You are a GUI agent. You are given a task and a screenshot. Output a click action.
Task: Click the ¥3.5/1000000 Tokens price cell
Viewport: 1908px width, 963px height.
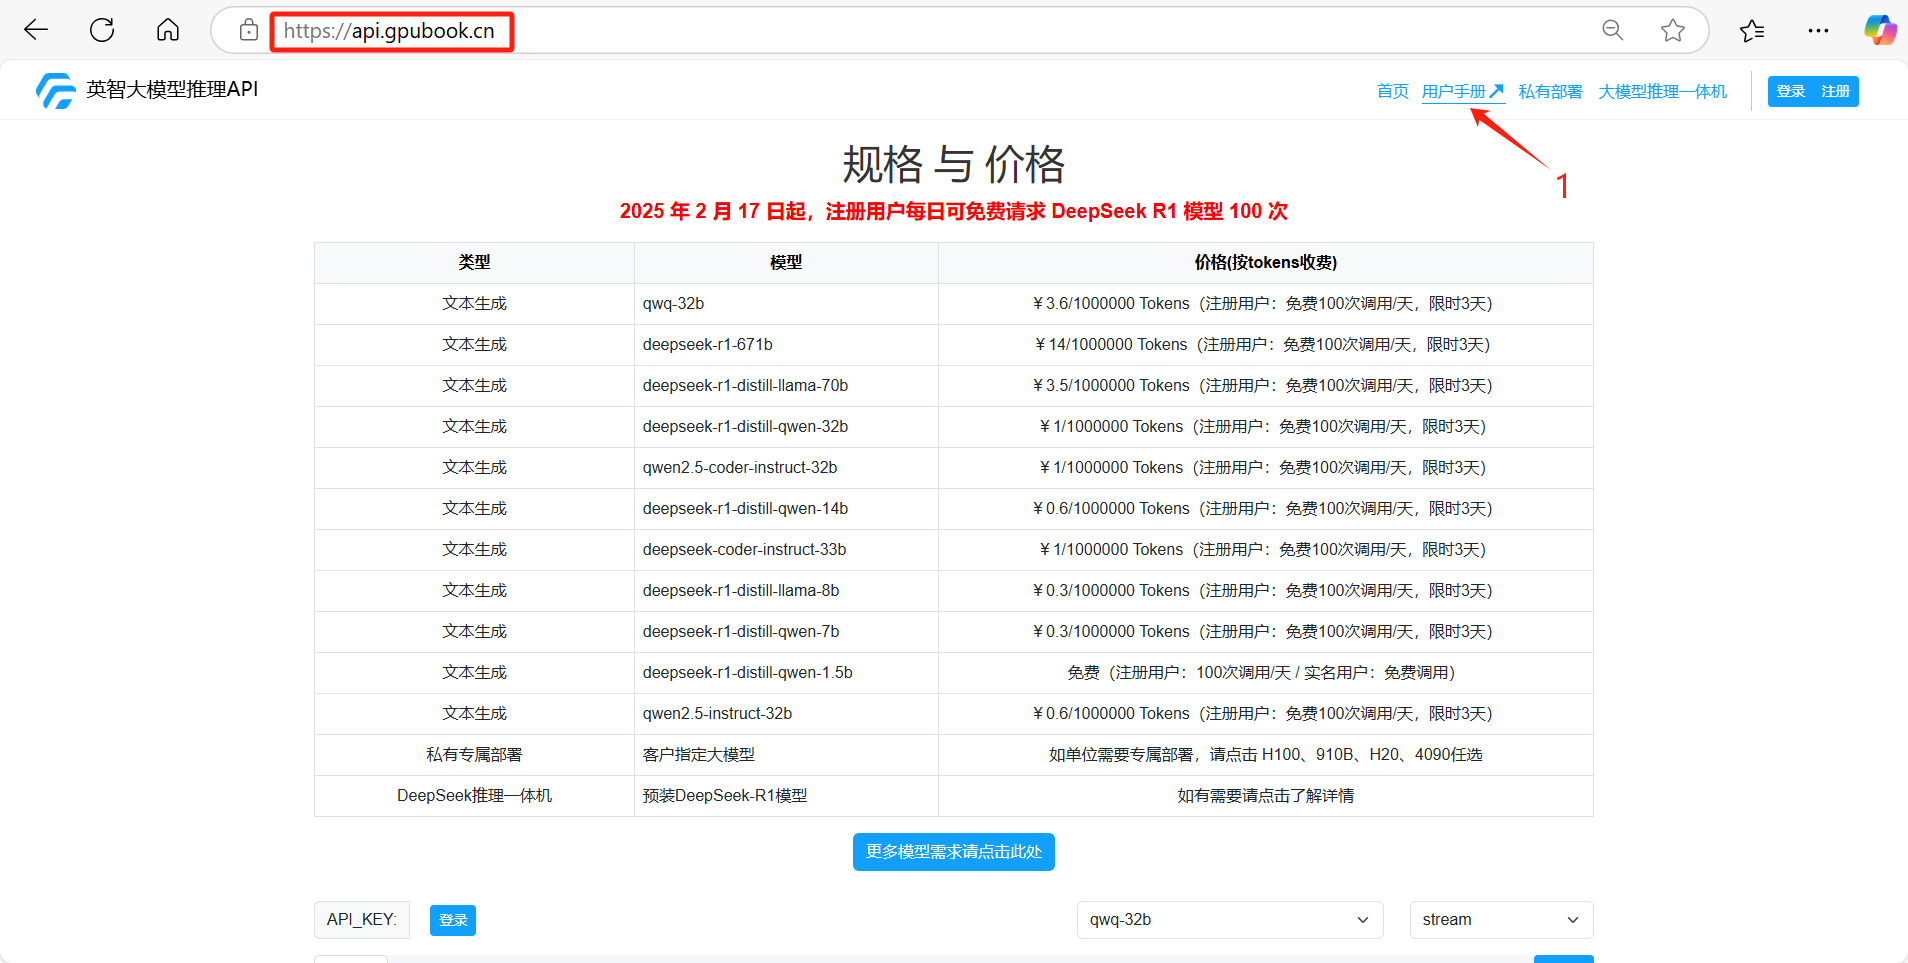(x=1265, y=386)
